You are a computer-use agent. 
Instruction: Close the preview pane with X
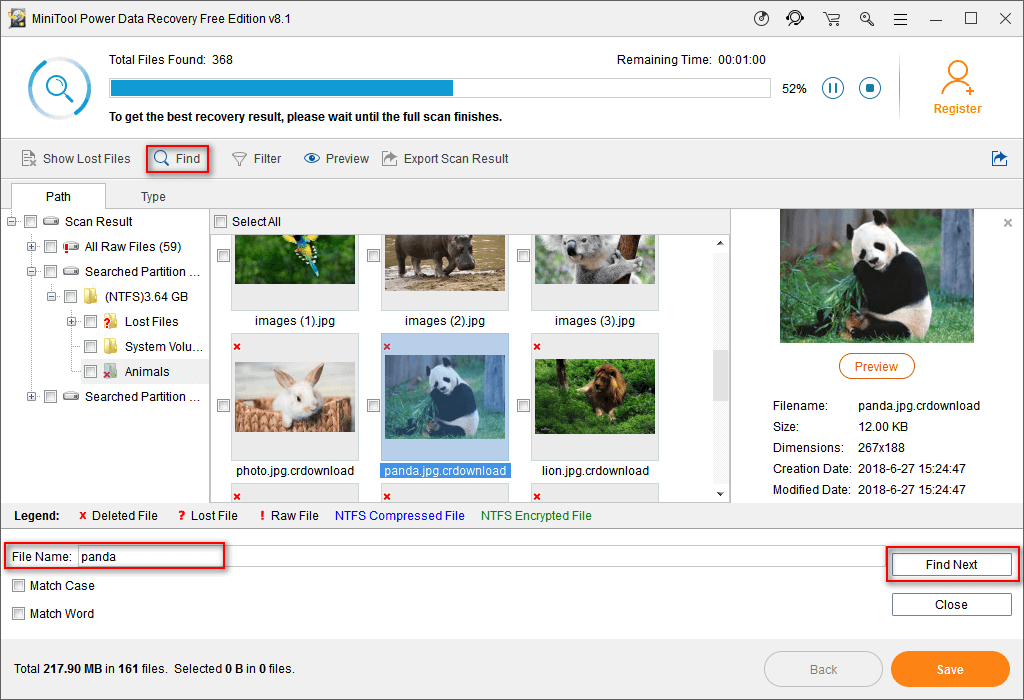click(1008, 223)
